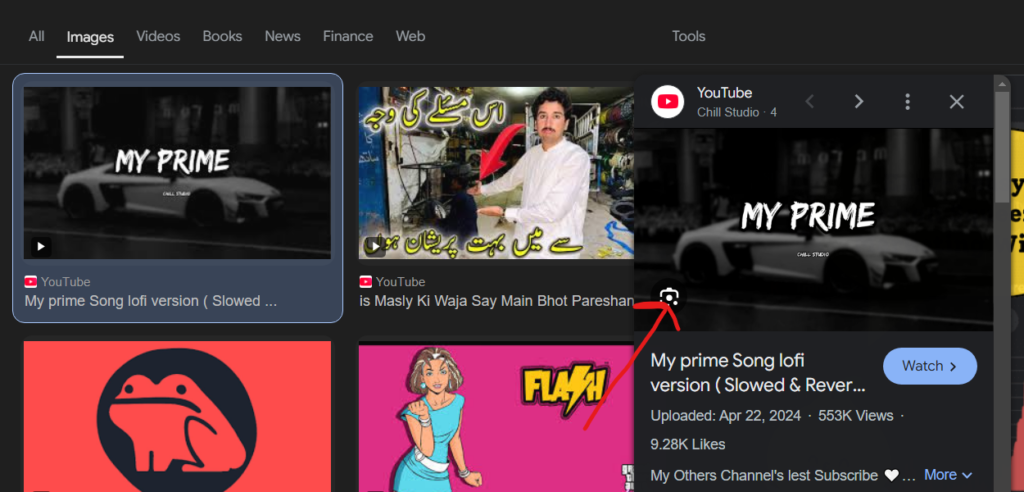Open the Tools menu

[689, 37]
